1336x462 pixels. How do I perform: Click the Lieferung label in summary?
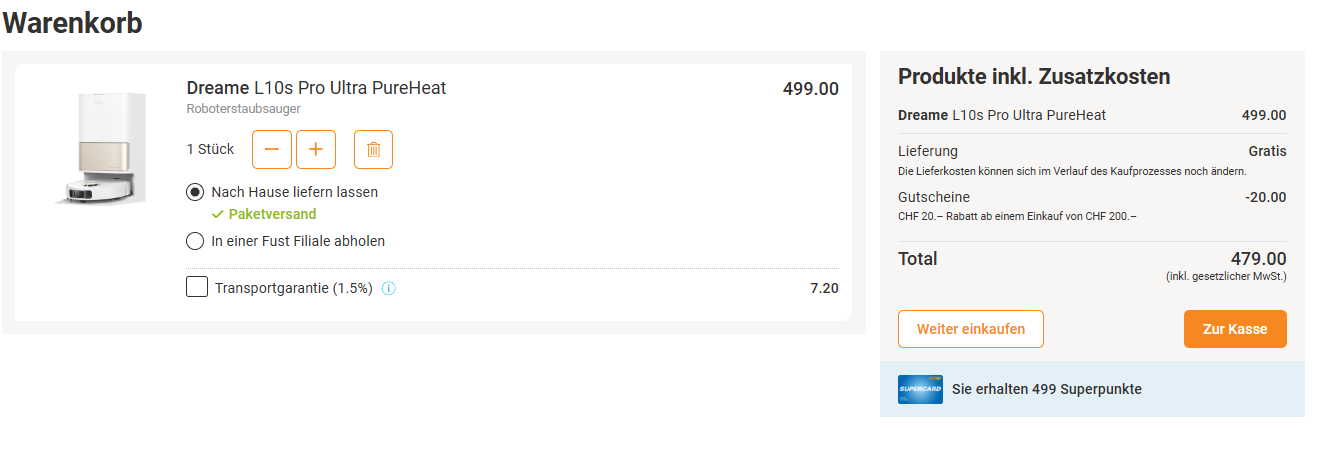pos(928,151)
